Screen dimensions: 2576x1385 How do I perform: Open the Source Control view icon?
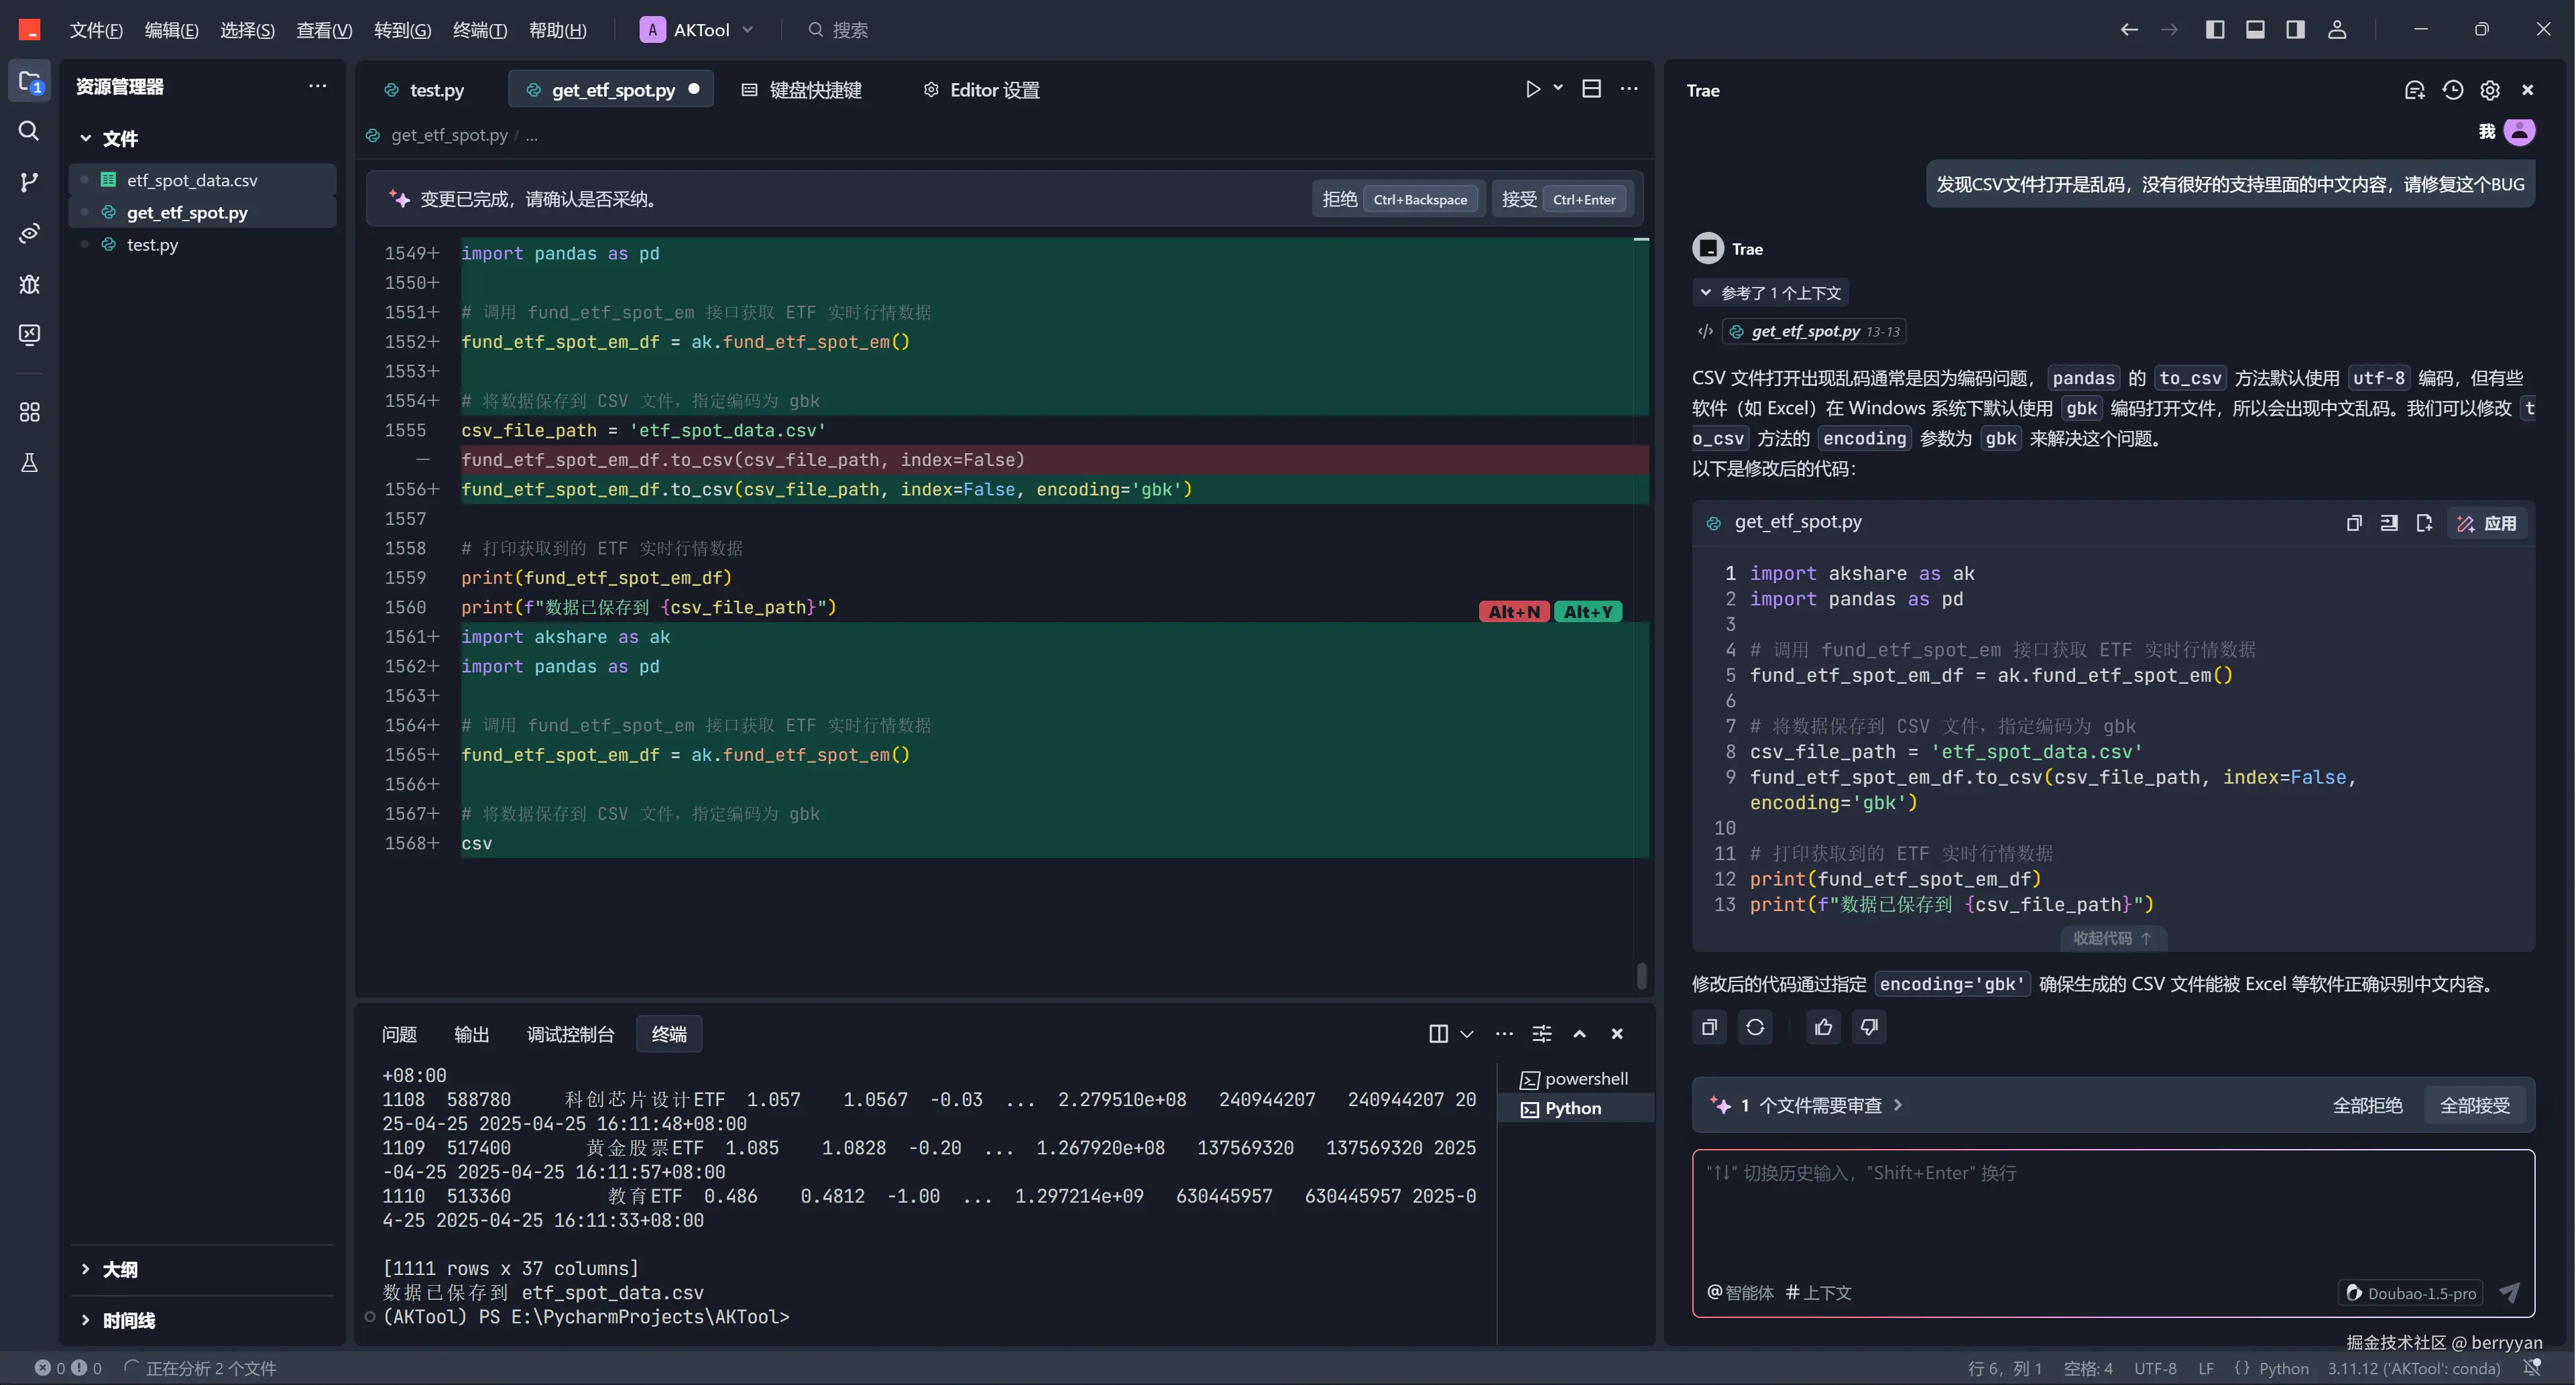pyautogui.click(x=29, y=182)
